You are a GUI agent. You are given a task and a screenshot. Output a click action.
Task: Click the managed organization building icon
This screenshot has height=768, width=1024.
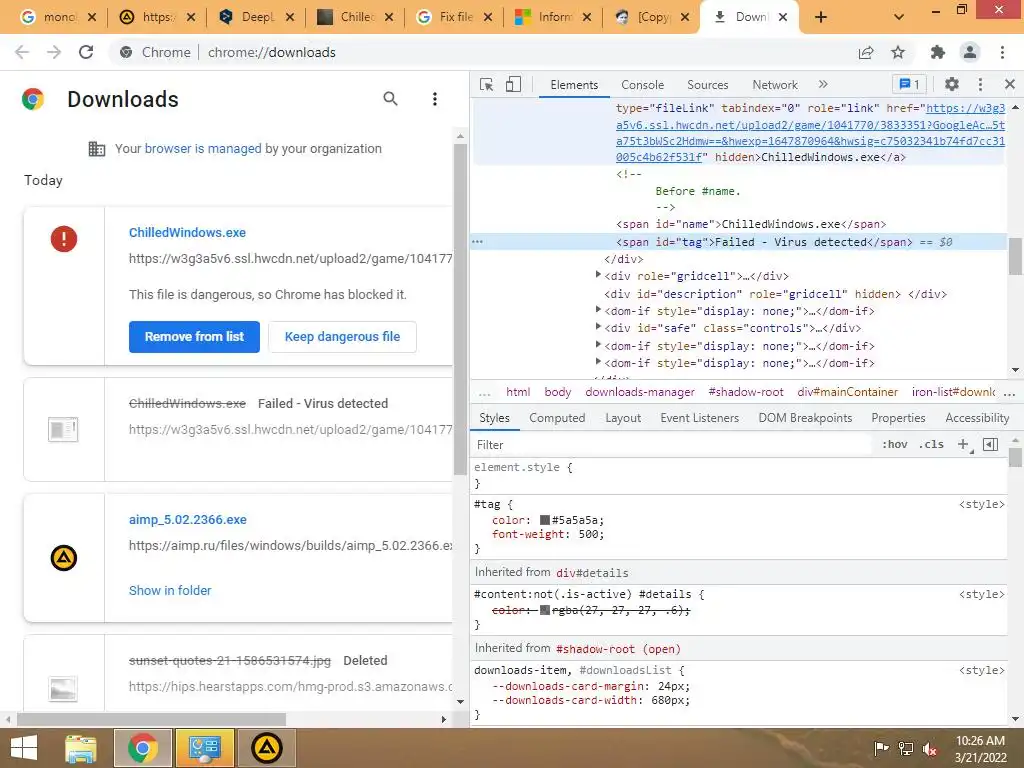coord(97,149)
